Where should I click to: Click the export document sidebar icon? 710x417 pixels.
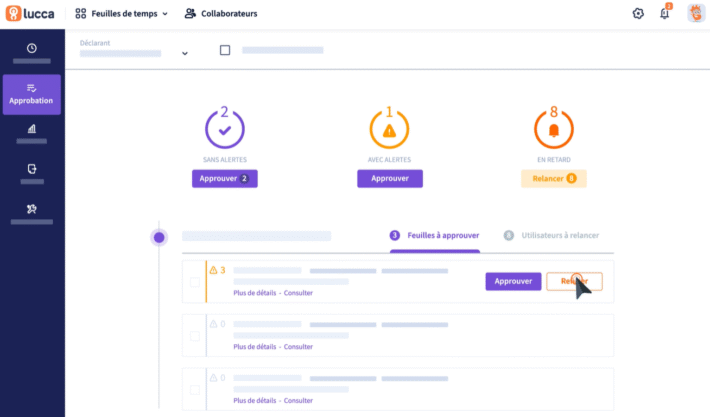pyautogui.click(x=32, y=169)
